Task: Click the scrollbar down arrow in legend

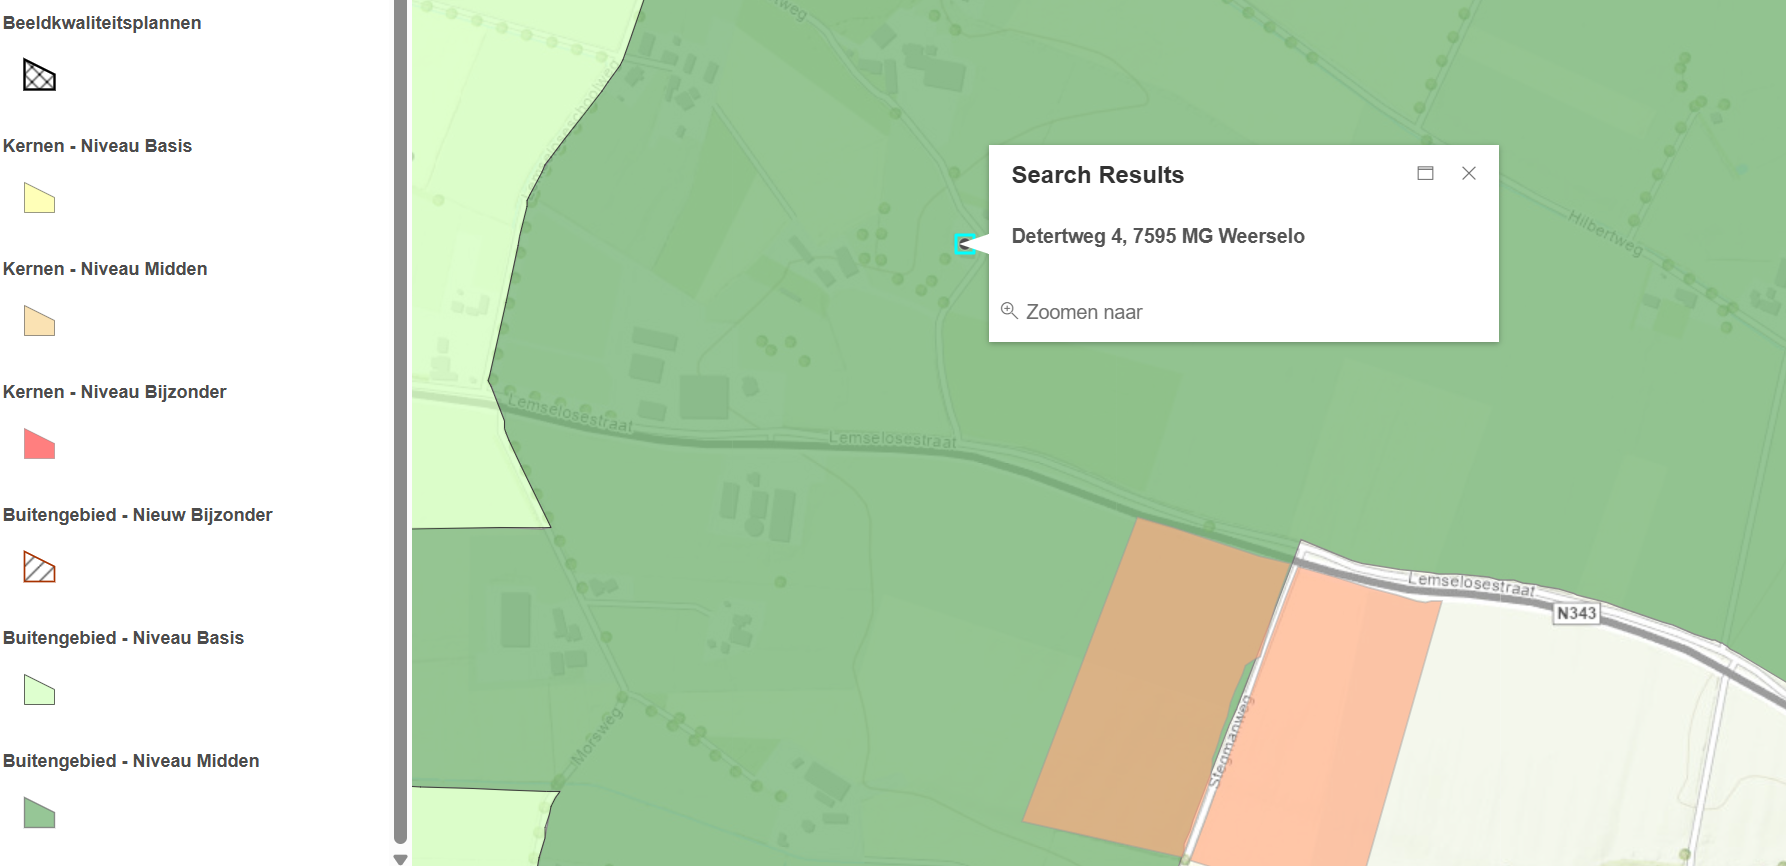Action: 400,859
